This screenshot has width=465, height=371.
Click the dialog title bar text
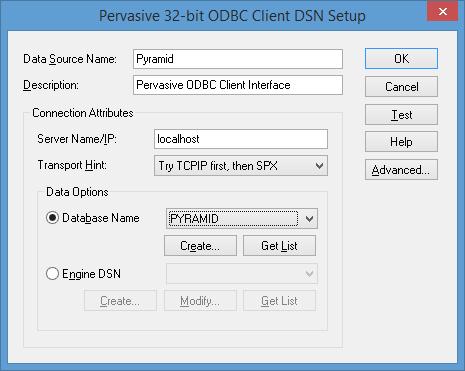tap(232, 16)
